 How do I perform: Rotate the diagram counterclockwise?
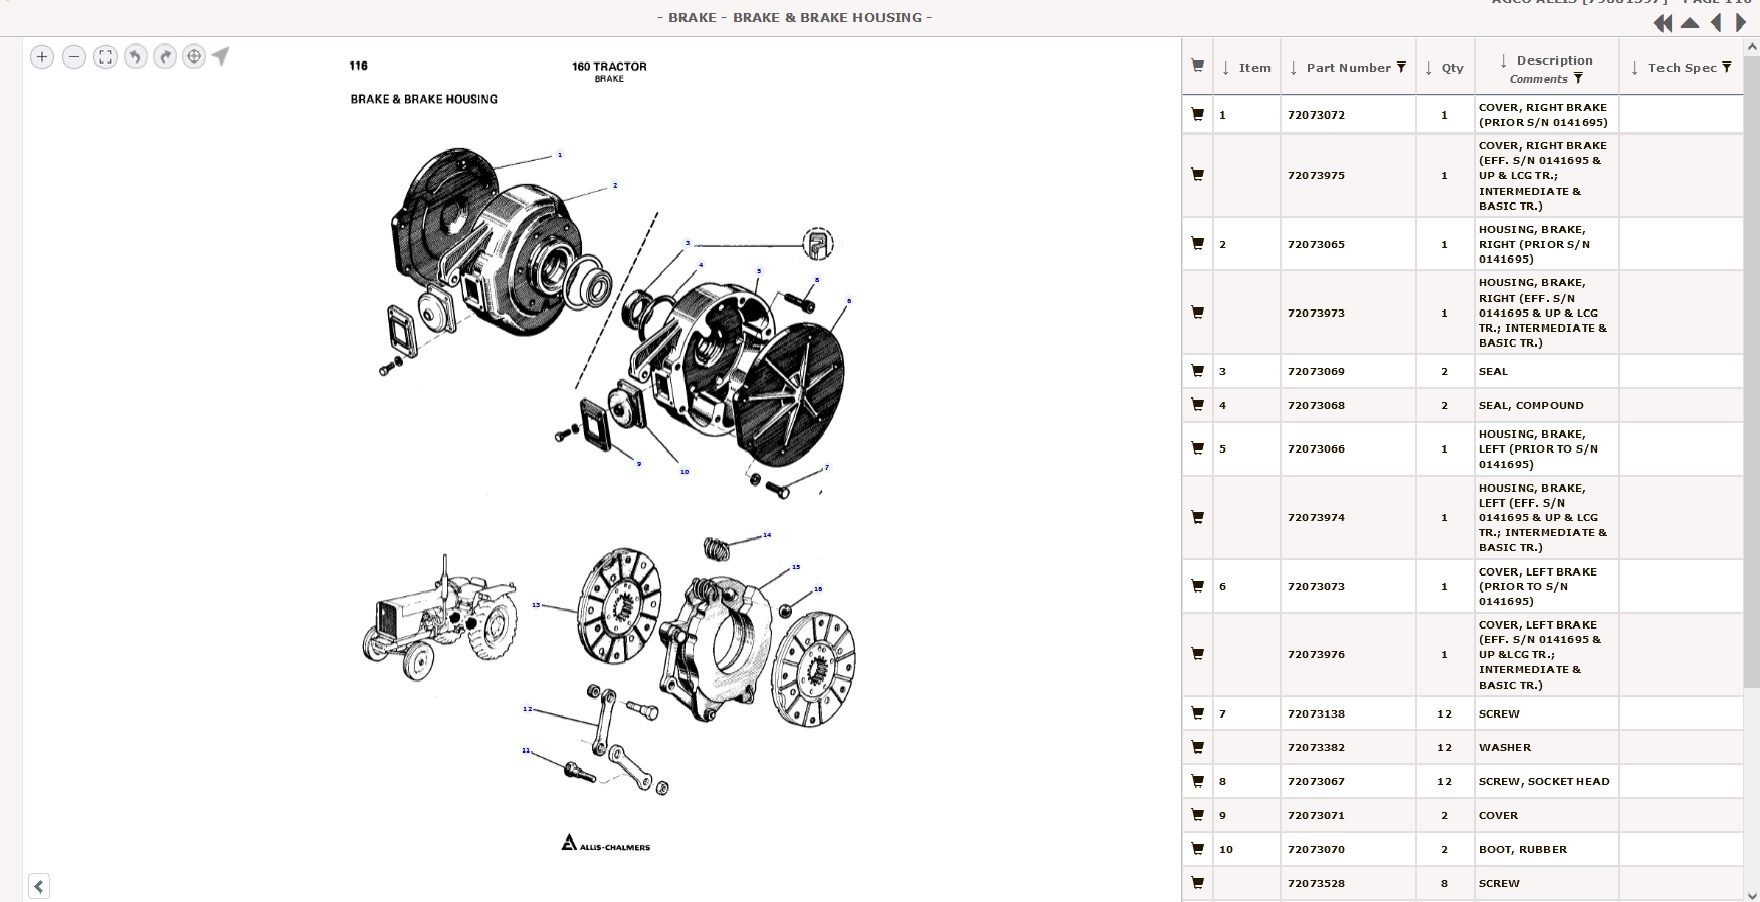coord(136,57)
